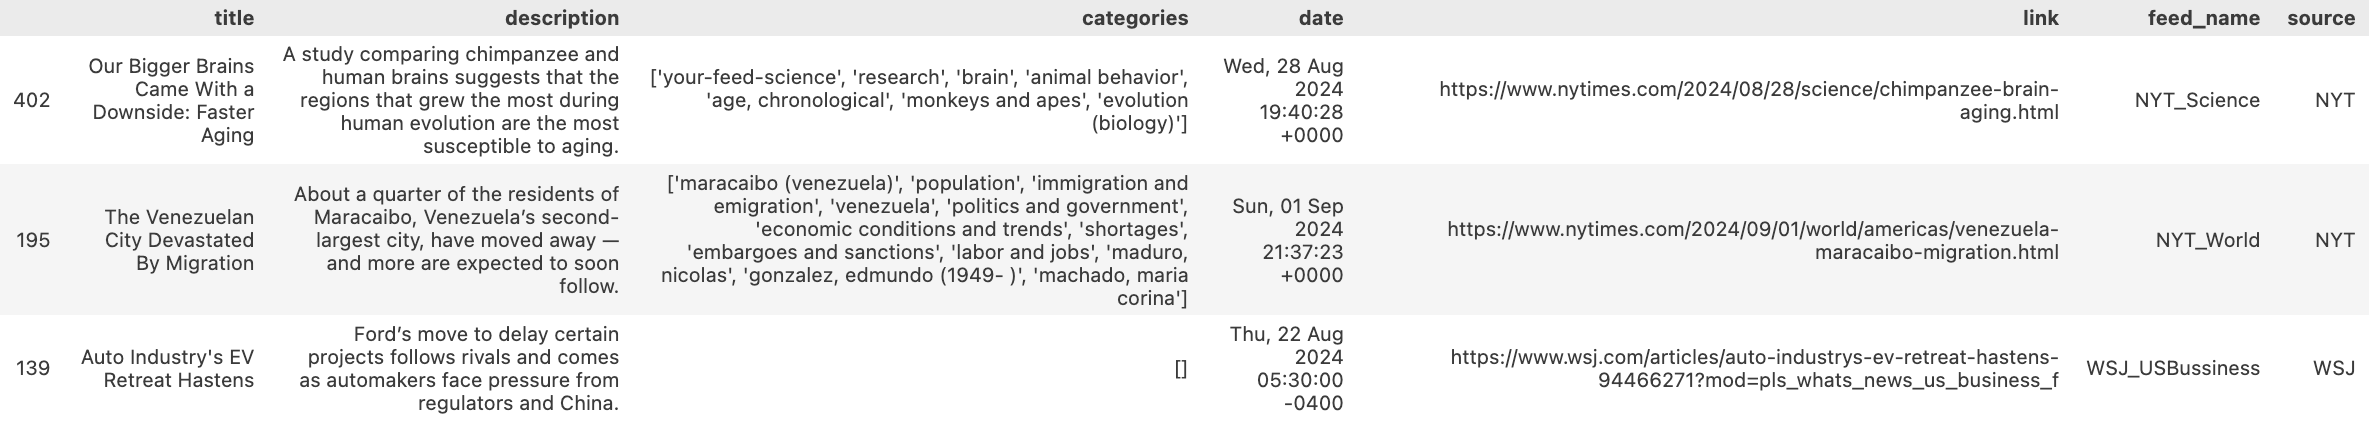
Task: Select the link column header
Action: tap(2040, 18)
